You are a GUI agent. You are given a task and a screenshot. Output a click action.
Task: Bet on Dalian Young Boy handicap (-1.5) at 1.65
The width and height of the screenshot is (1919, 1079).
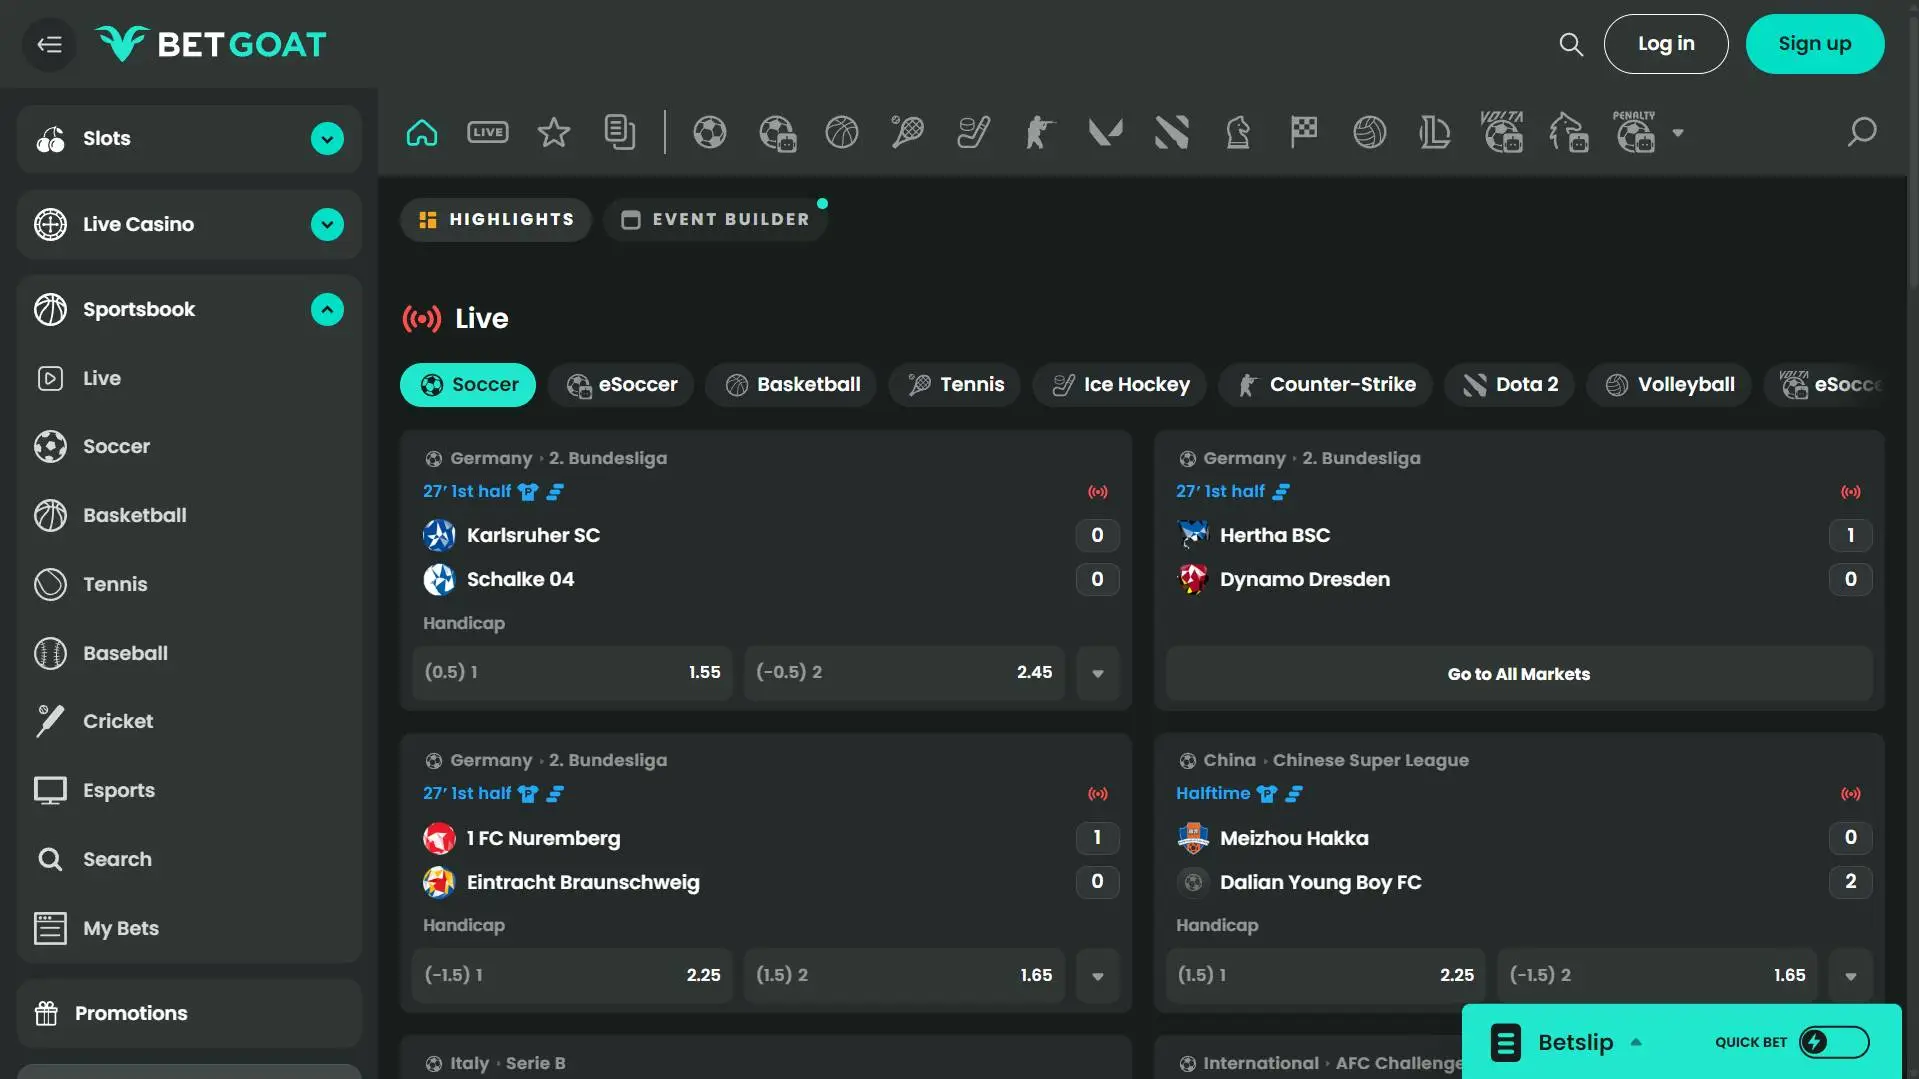tap(1658, 976)
